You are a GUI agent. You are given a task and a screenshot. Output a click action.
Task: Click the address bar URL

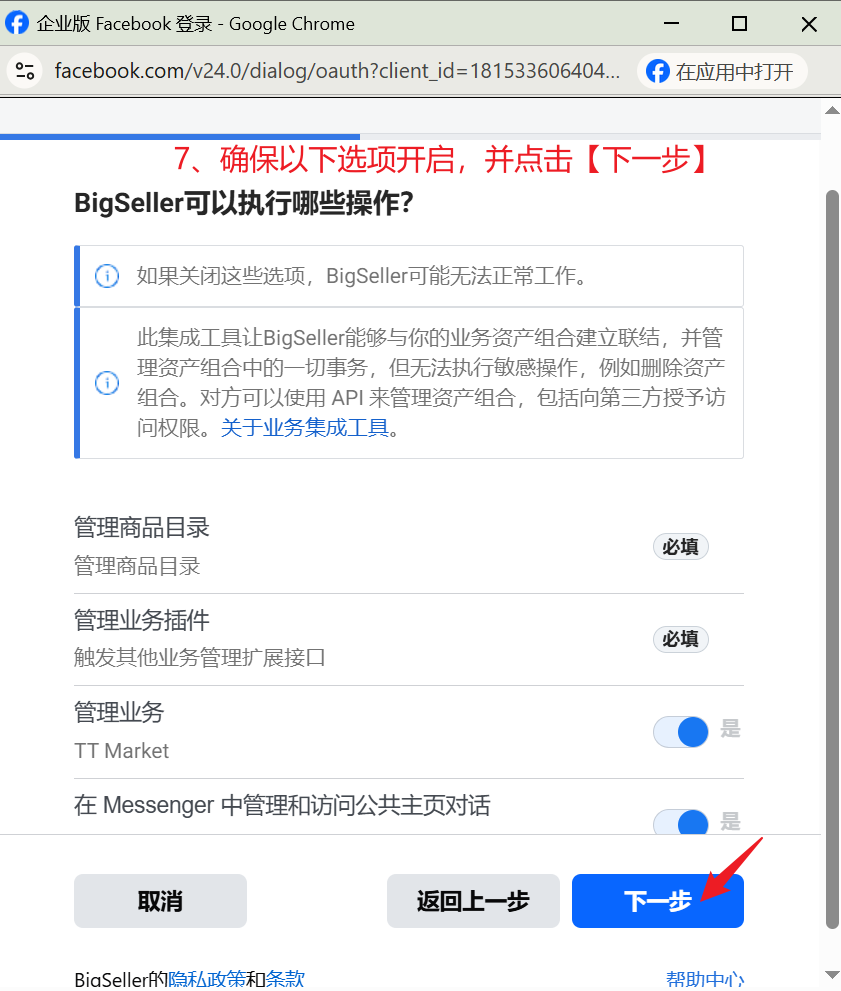(x=337, y=71)
